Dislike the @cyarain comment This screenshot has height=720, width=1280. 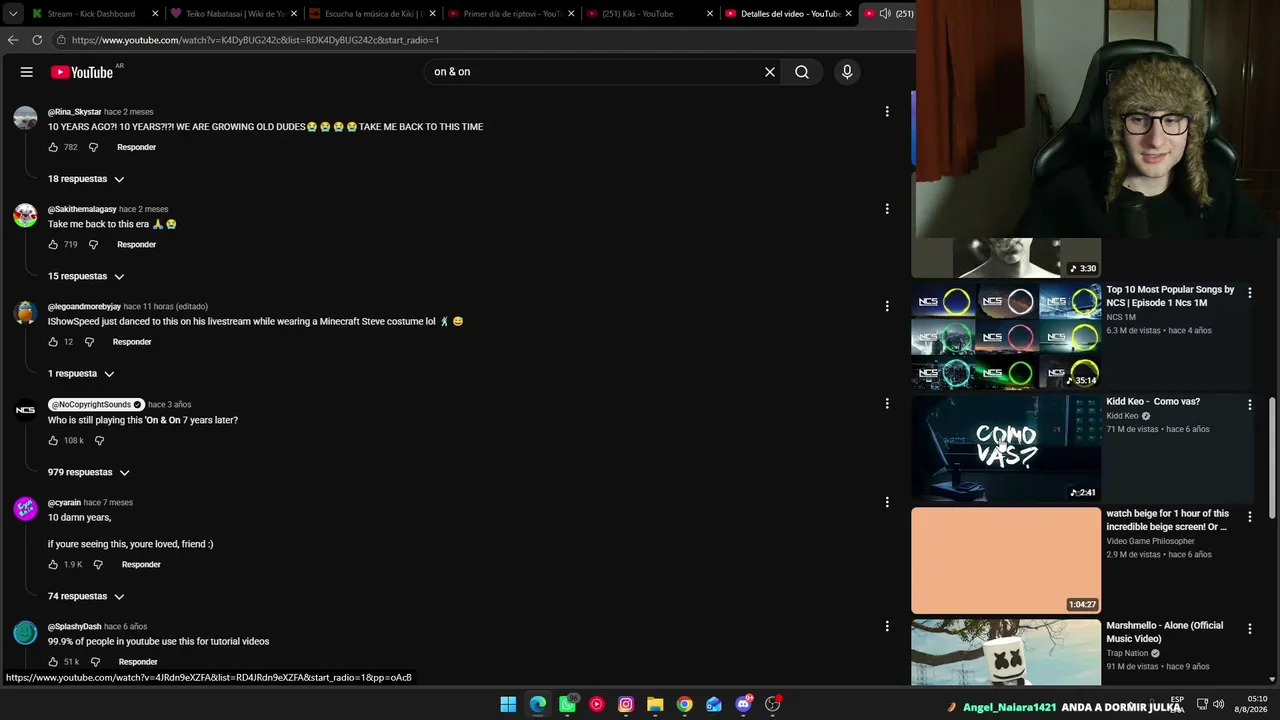pos(98,564)
